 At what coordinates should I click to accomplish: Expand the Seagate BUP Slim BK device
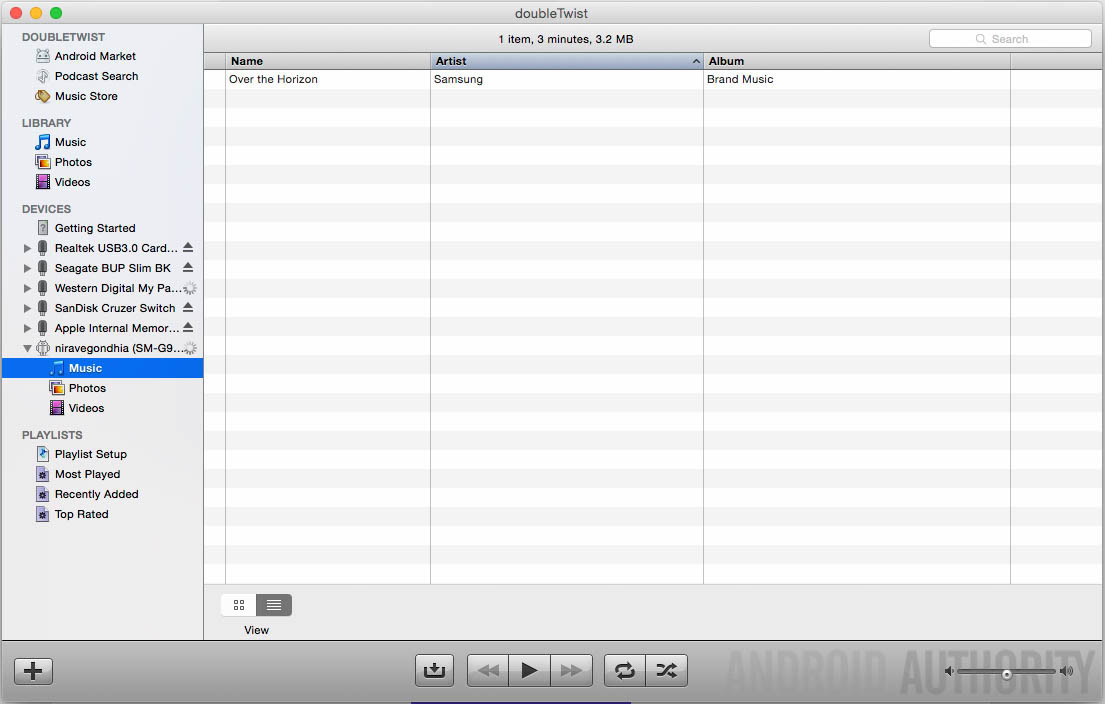click(x=27, y=268)
